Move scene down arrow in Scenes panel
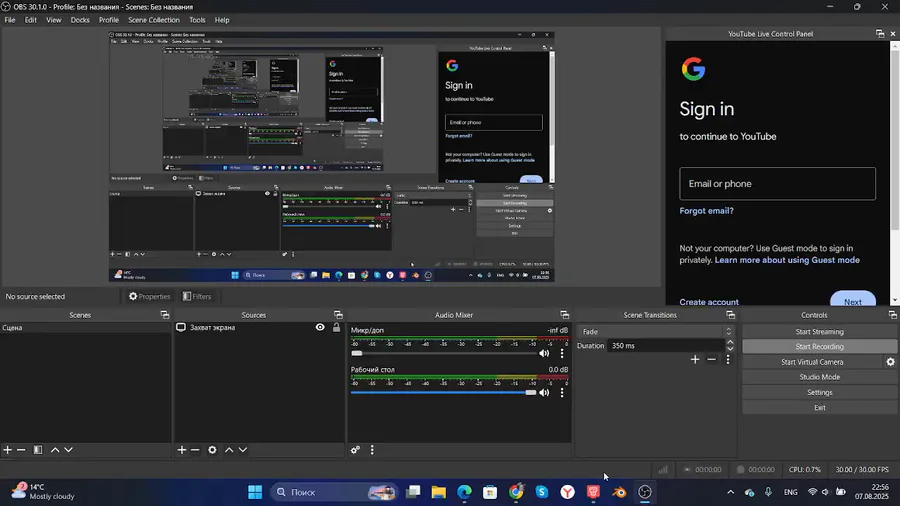The image size is (900, 506). coord(68,450)
